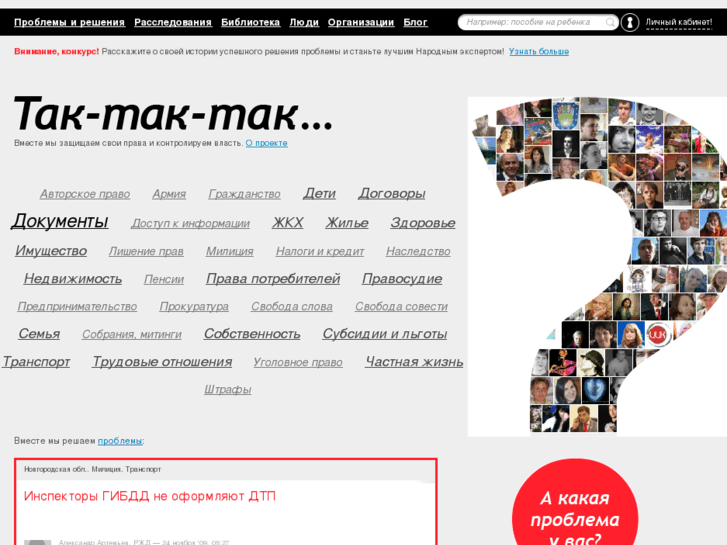Select 'Авторское право' tag
This screenshot has height=545, width=727.
pyautogui.click(x=85, y=194)
